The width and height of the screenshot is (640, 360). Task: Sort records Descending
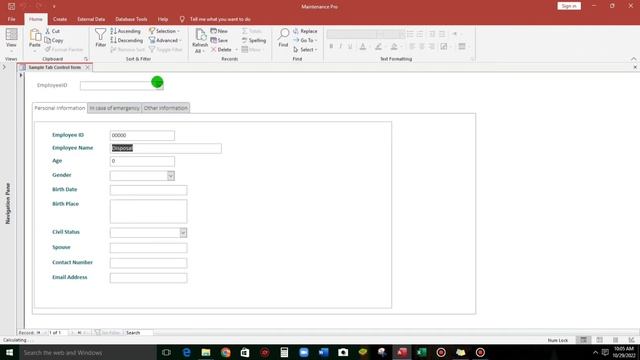click(127, 40)
